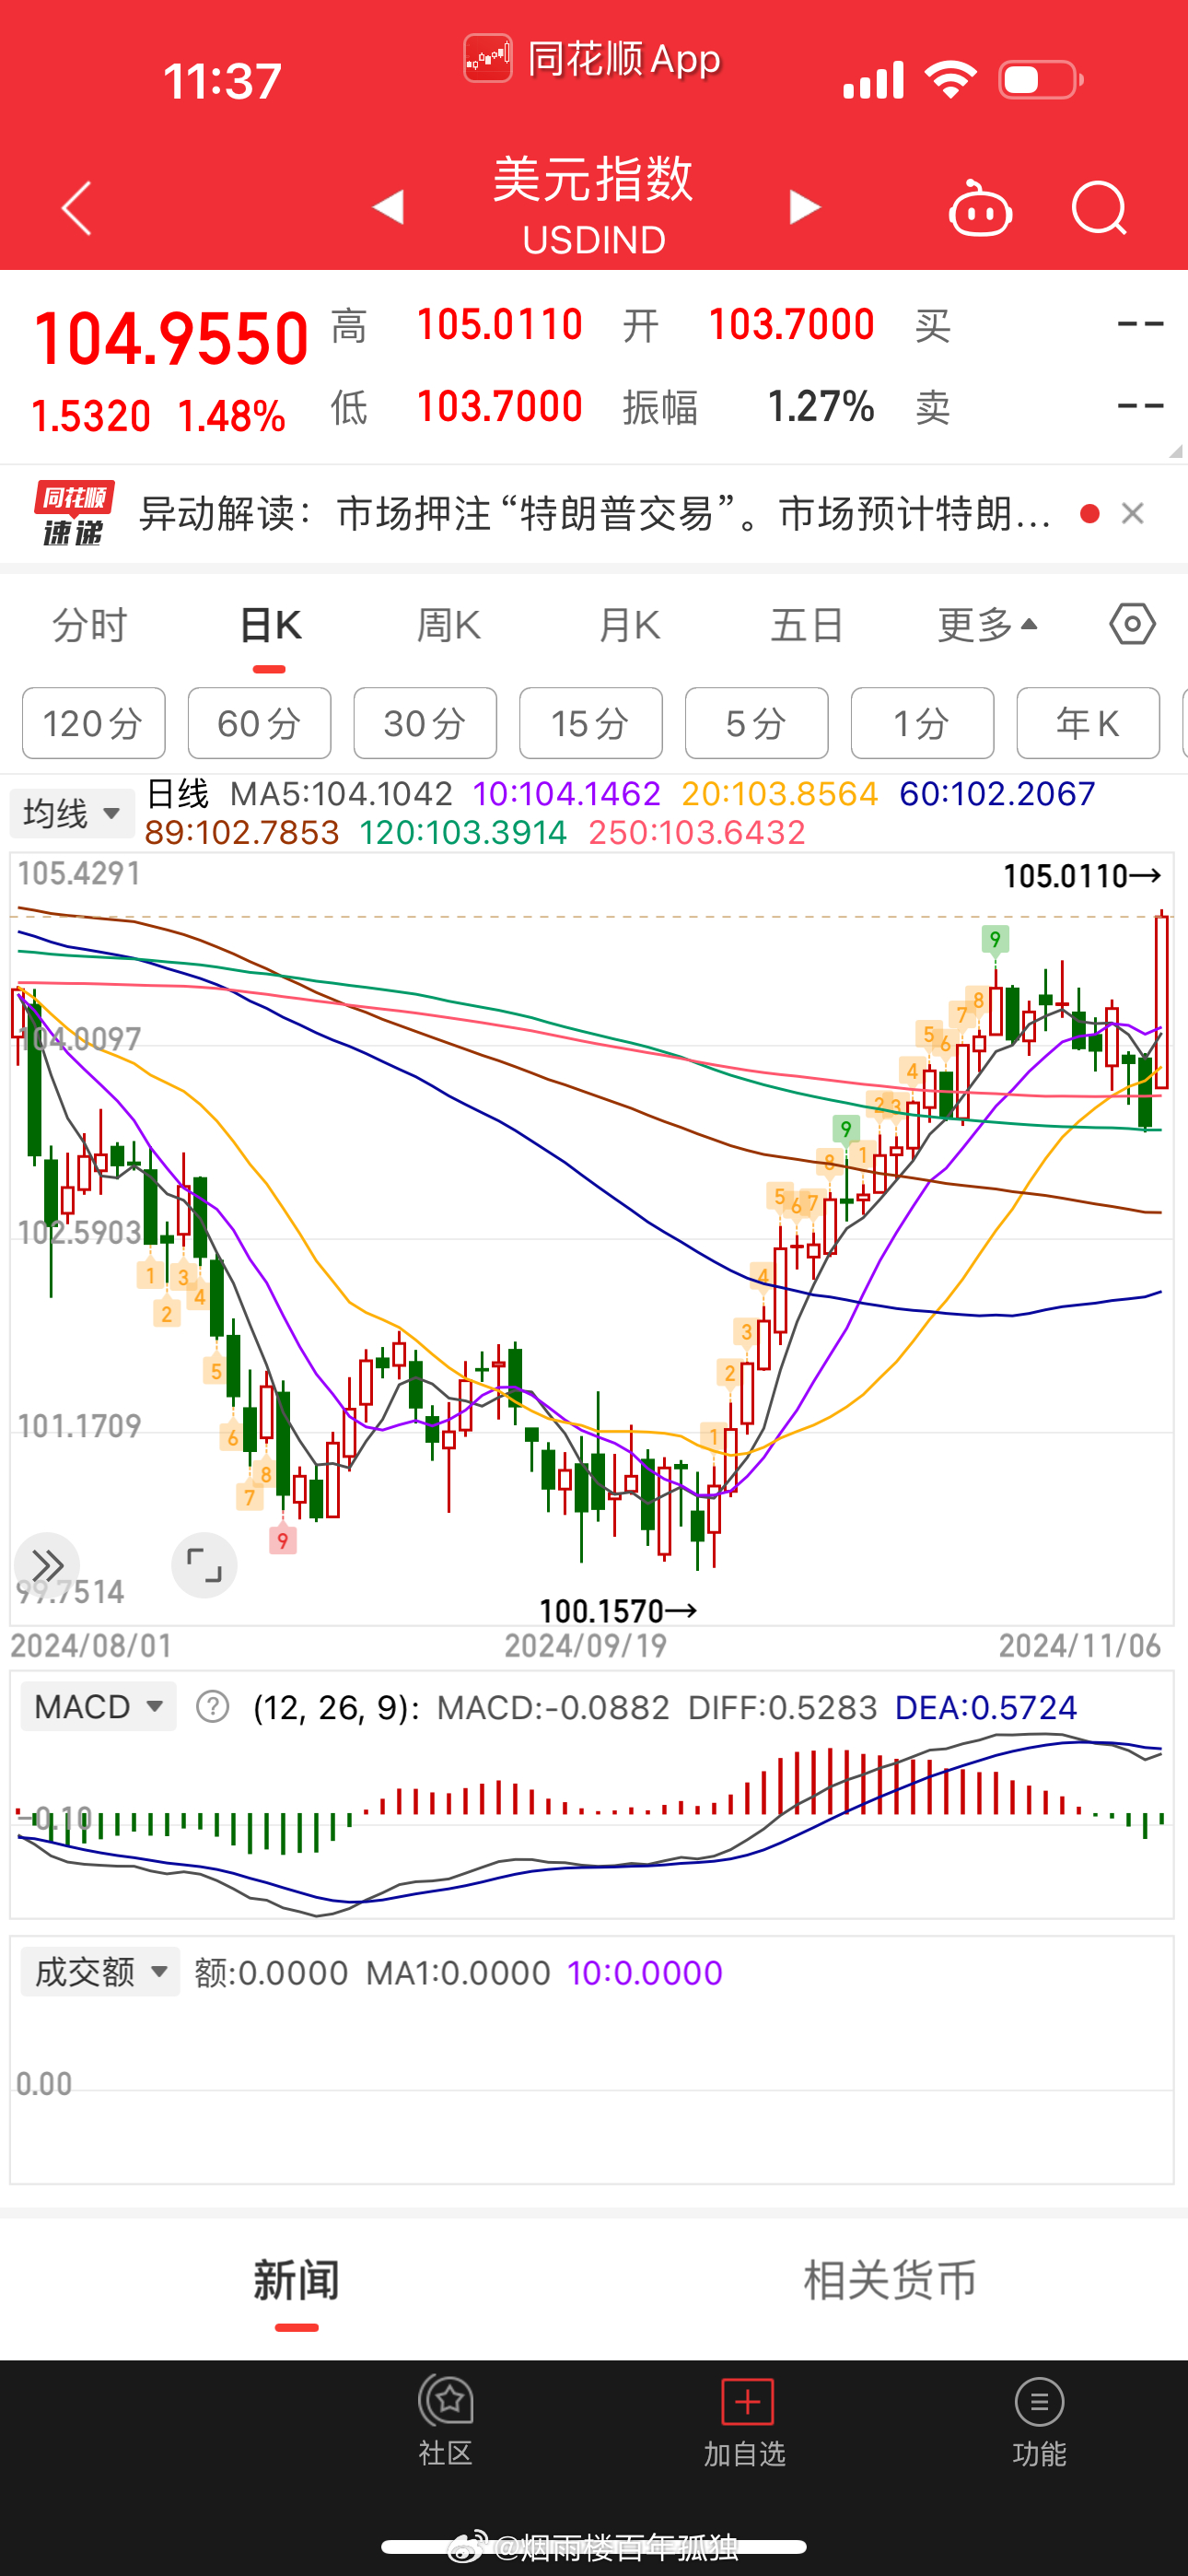1188x2576 pixels.
Task: Tap the 60:102.2067 moving average value
Action: point(997,794)
